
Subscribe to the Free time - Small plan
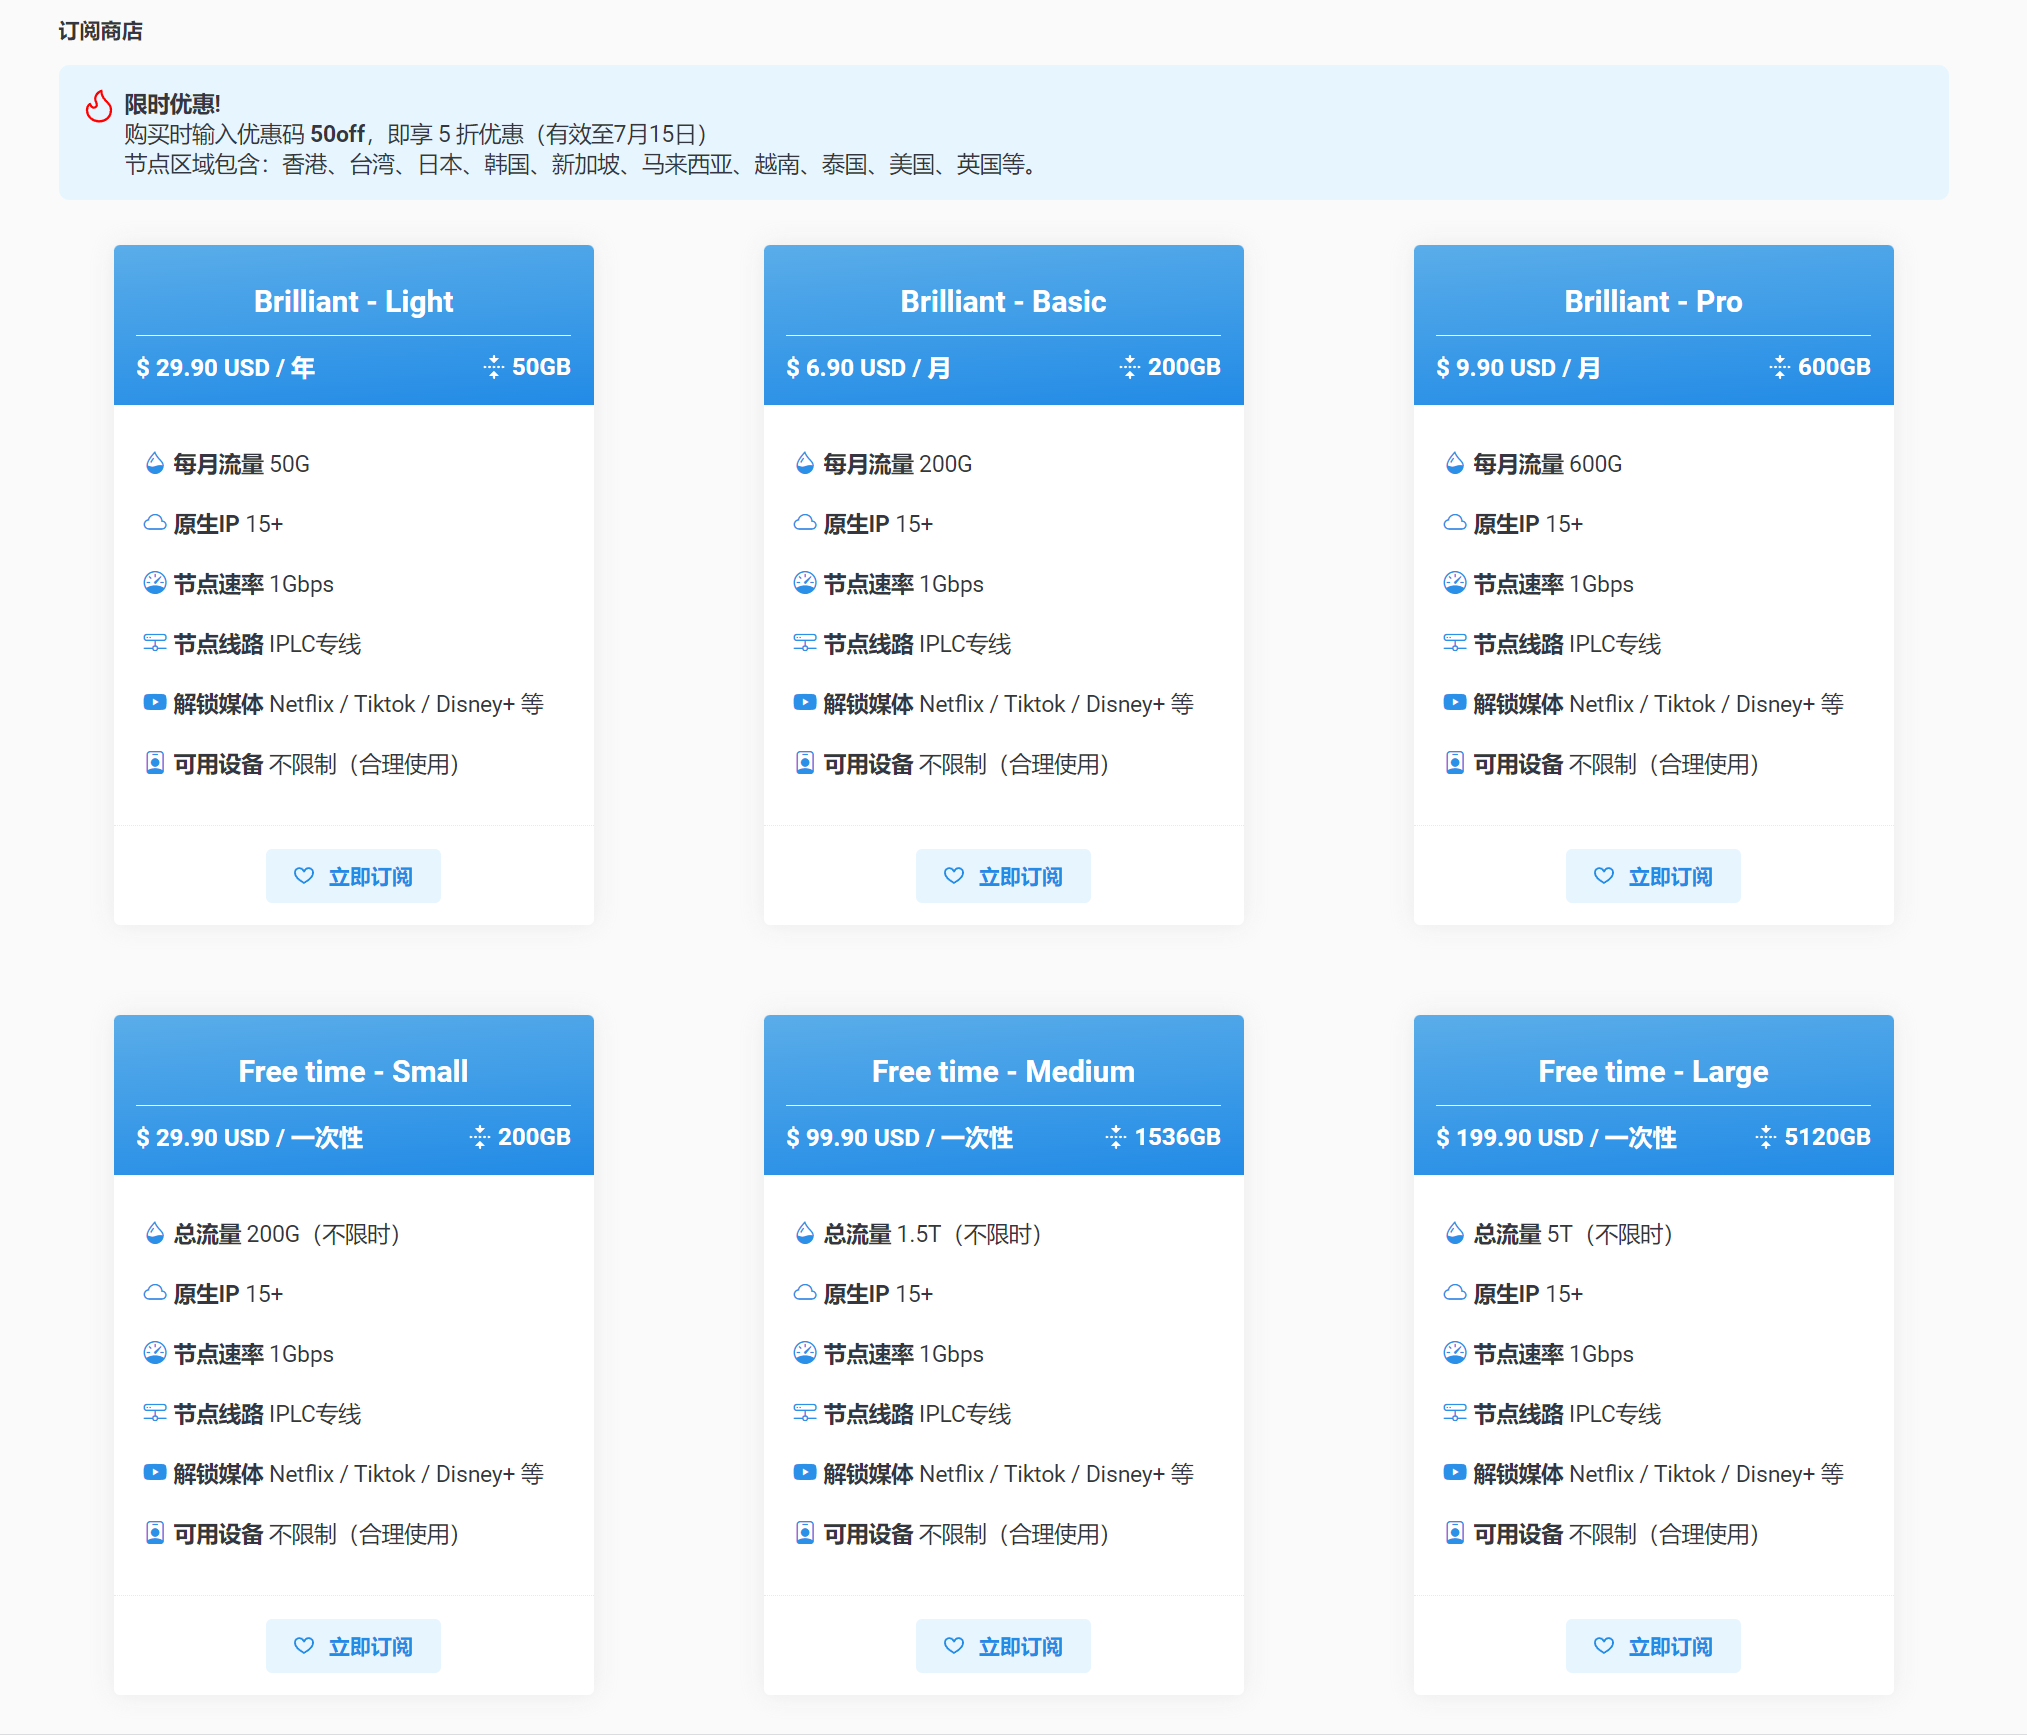click(x=353, y=1646)
